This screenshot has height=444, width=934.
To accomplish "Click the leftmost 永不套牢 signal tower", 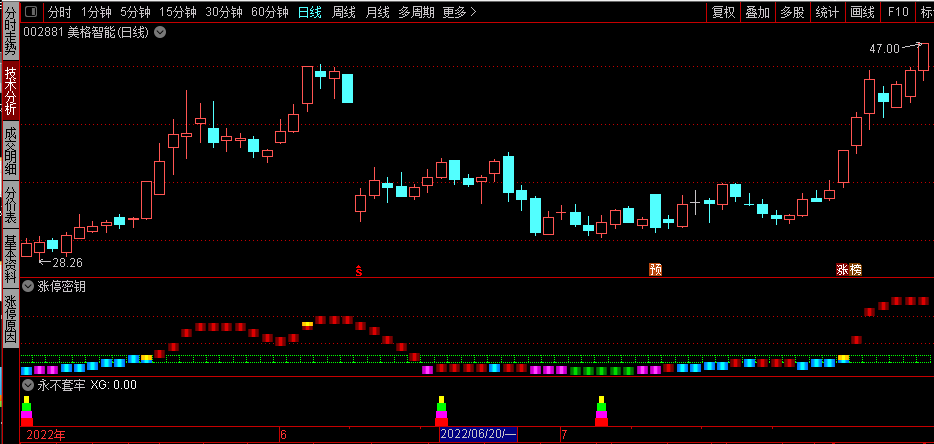I will 26,411.
